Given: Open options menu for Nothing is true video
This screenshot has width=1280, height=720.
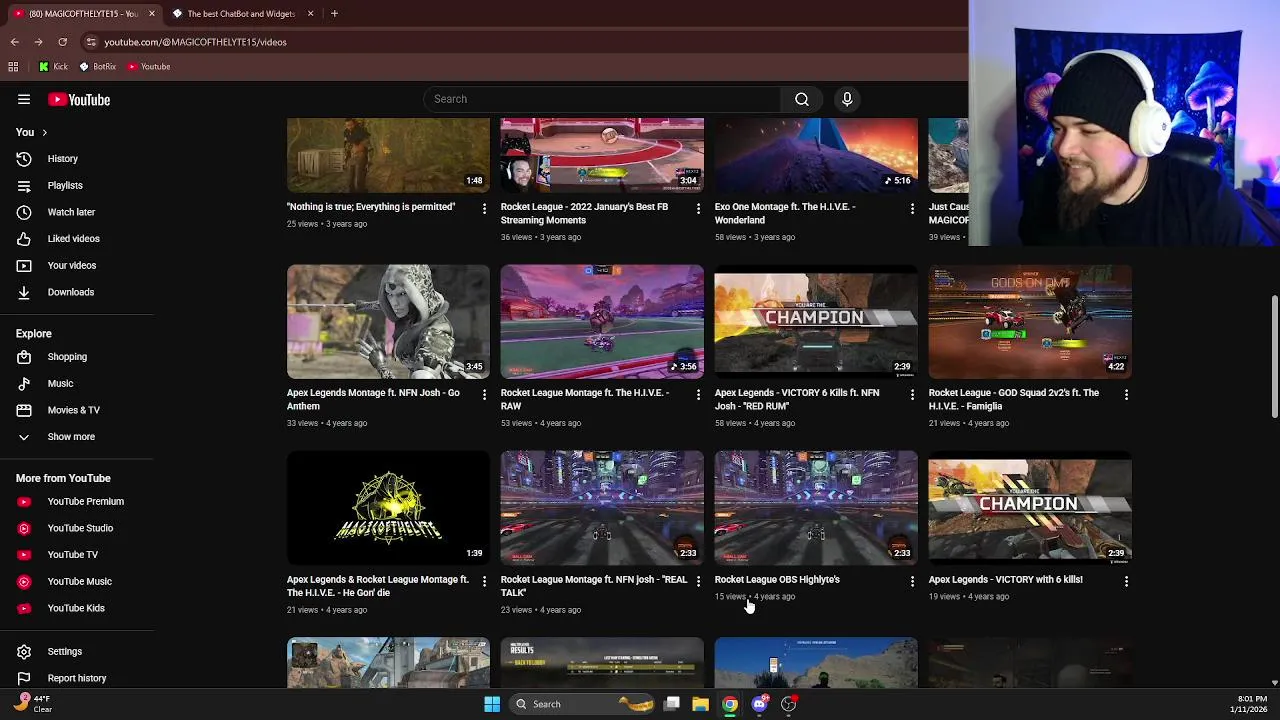Looking at the screenshot, I should click(484, 209).
